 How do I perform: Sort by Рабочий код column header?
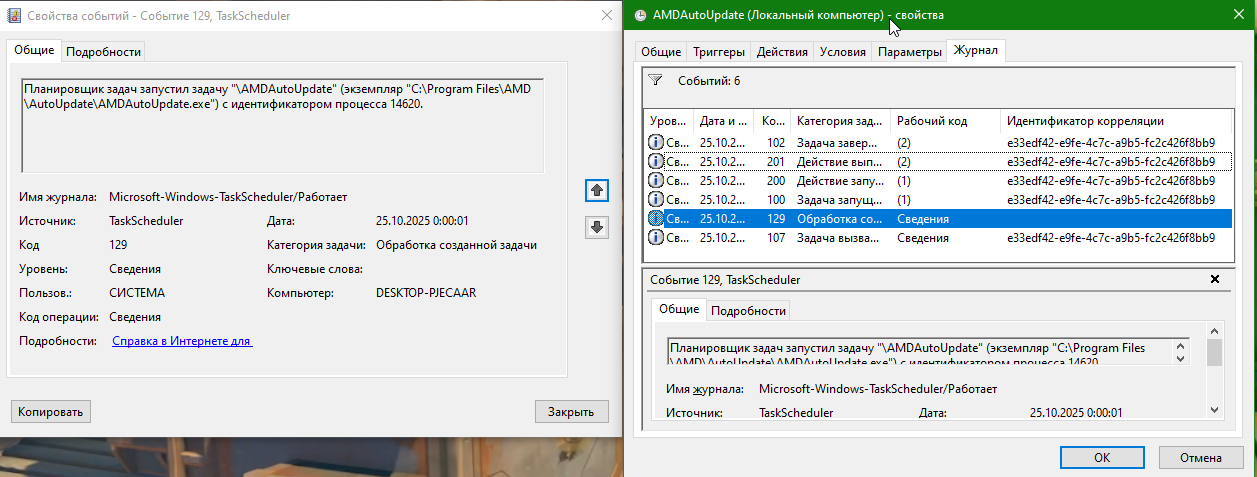coord(945,120)
